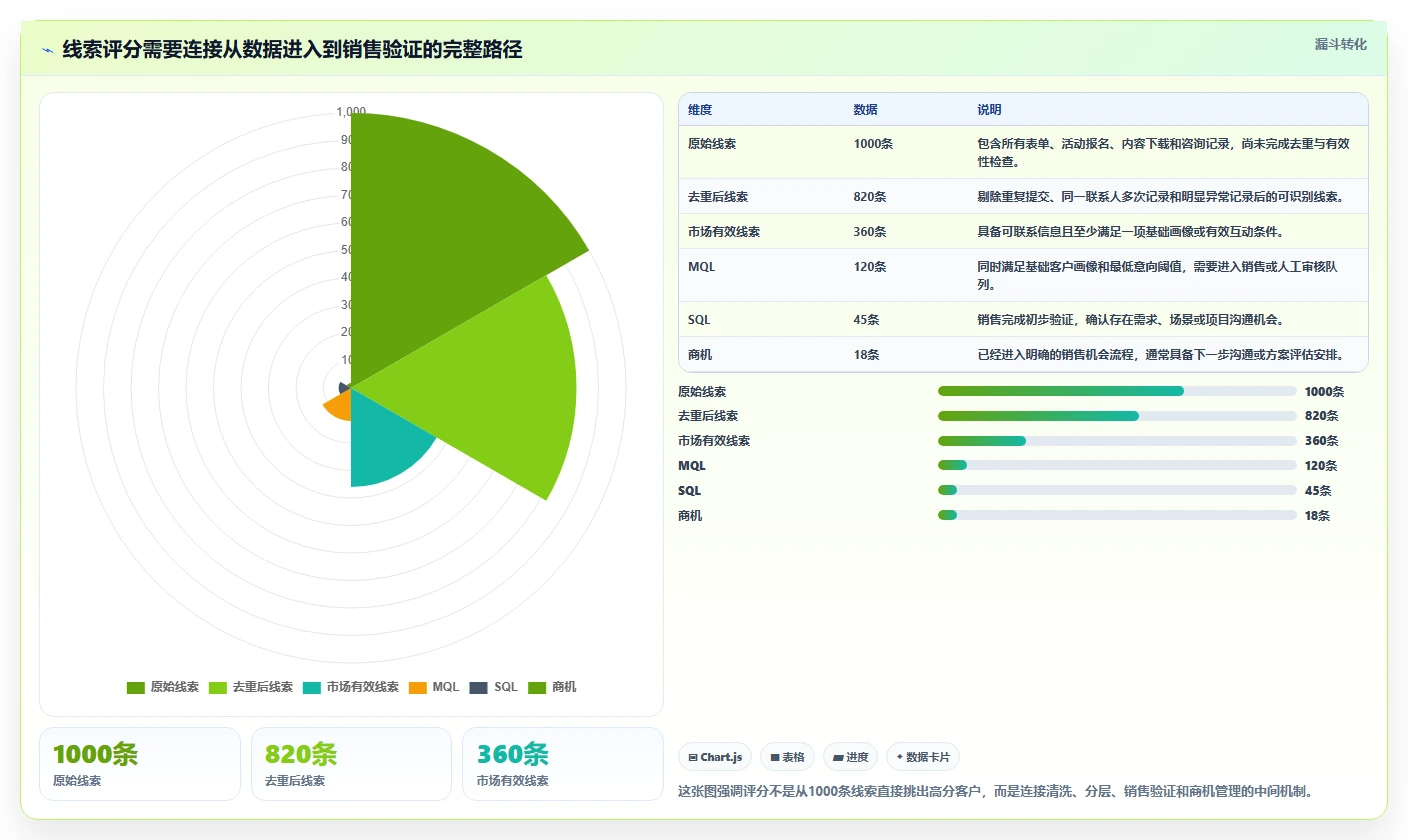
Task: Open the 进度 chip
Action: (850, 757)
